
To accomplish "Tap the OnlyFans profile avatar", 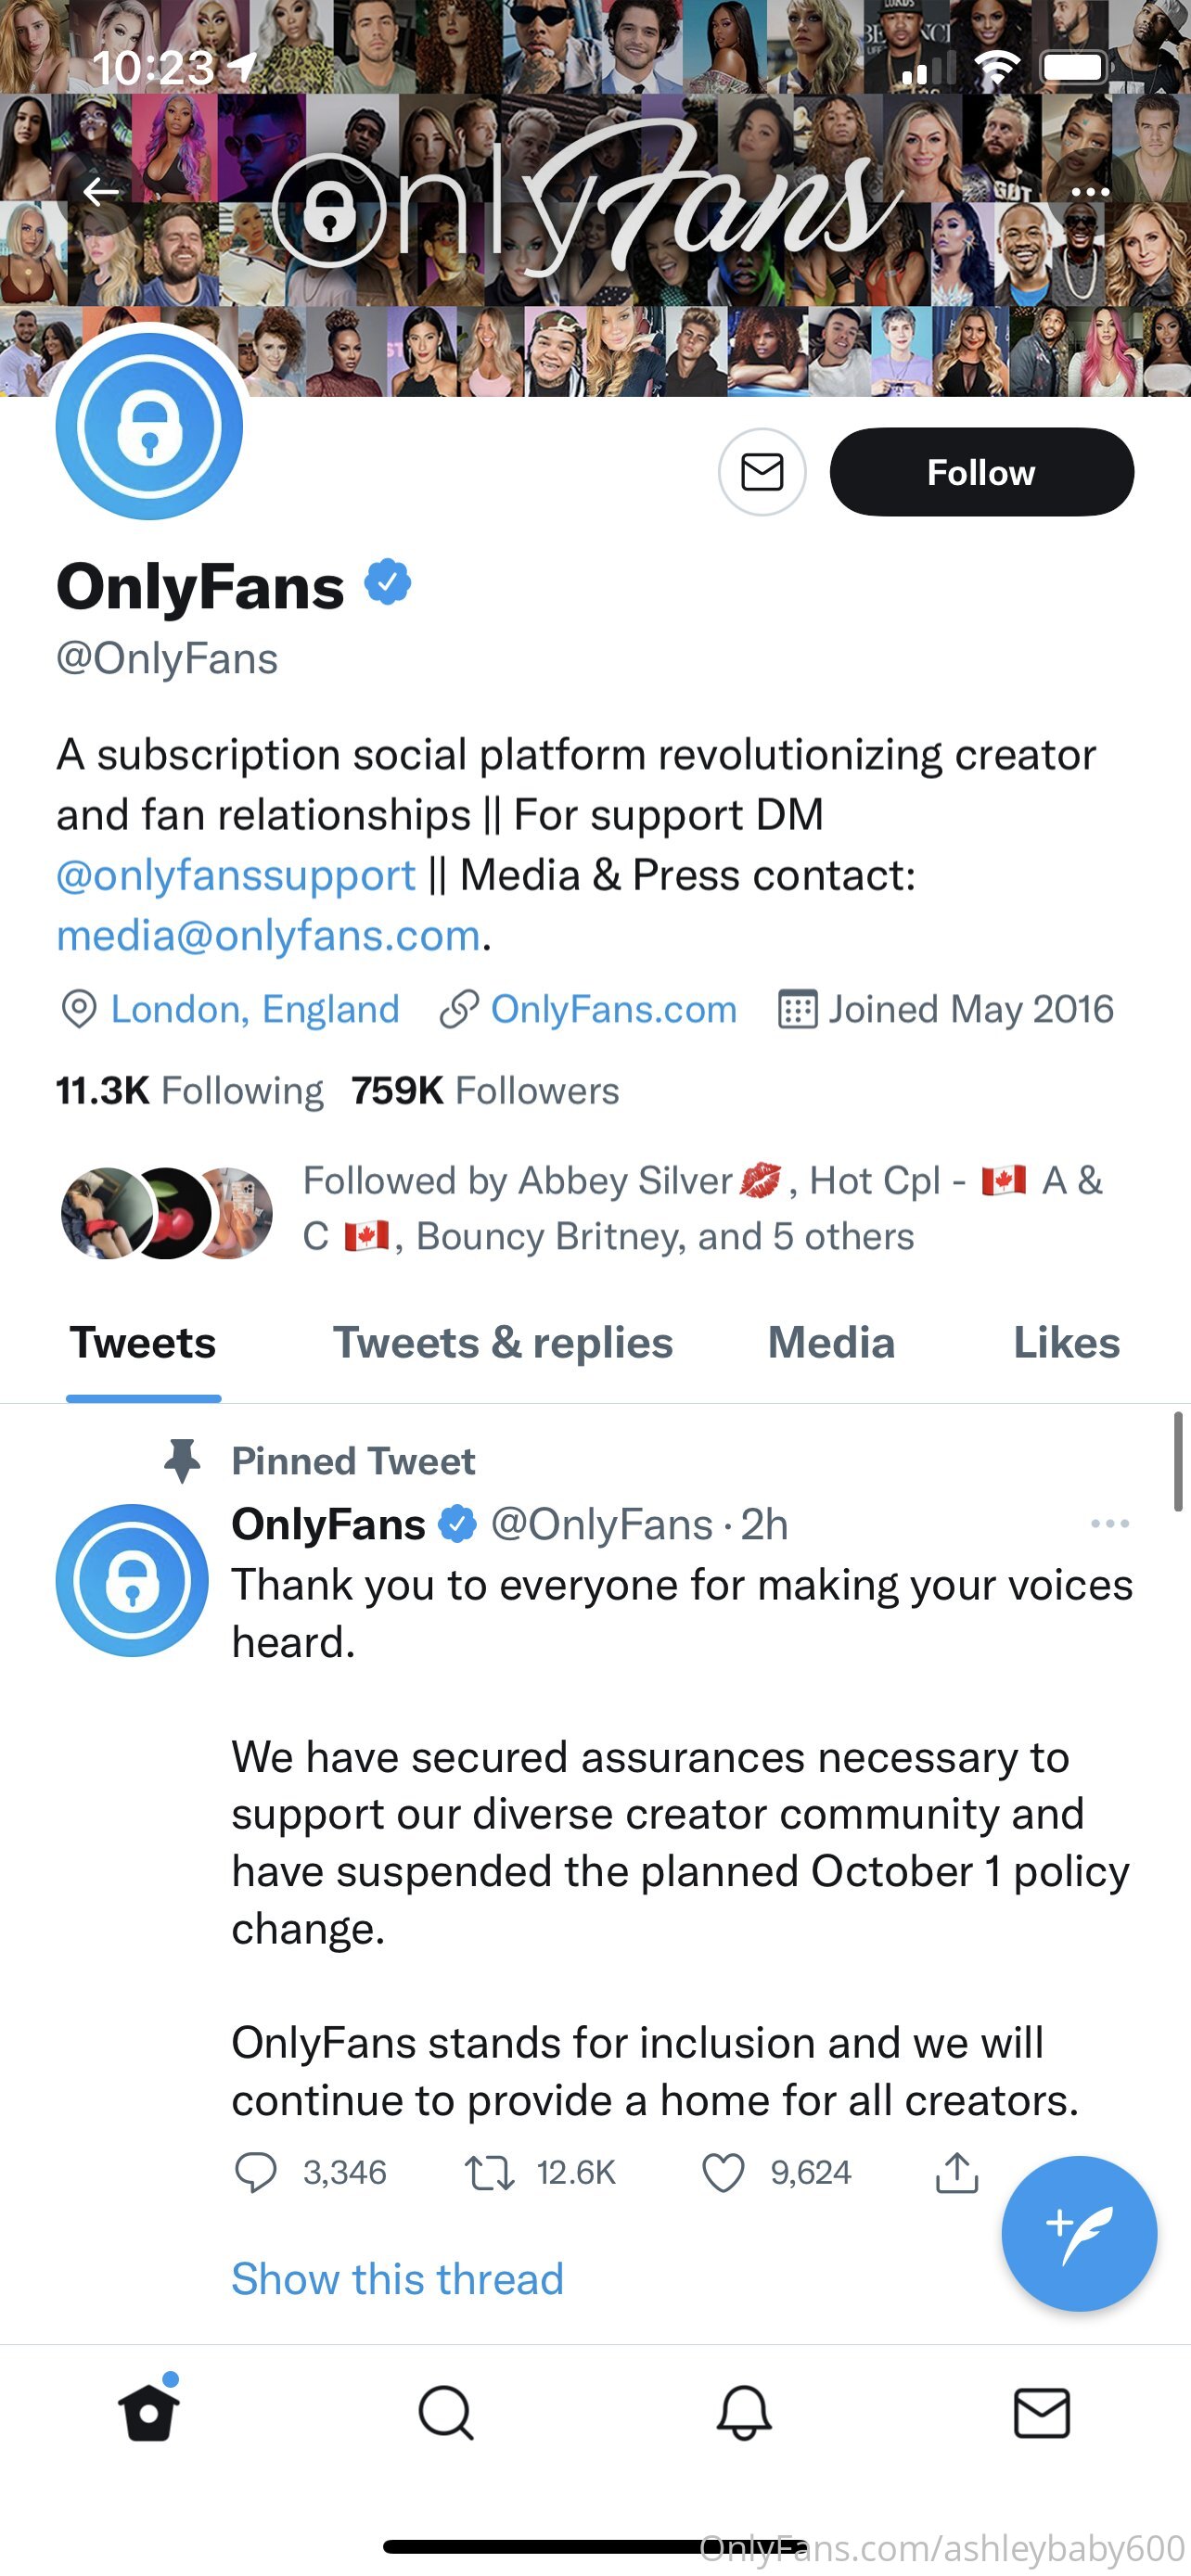I will [149, 426].
